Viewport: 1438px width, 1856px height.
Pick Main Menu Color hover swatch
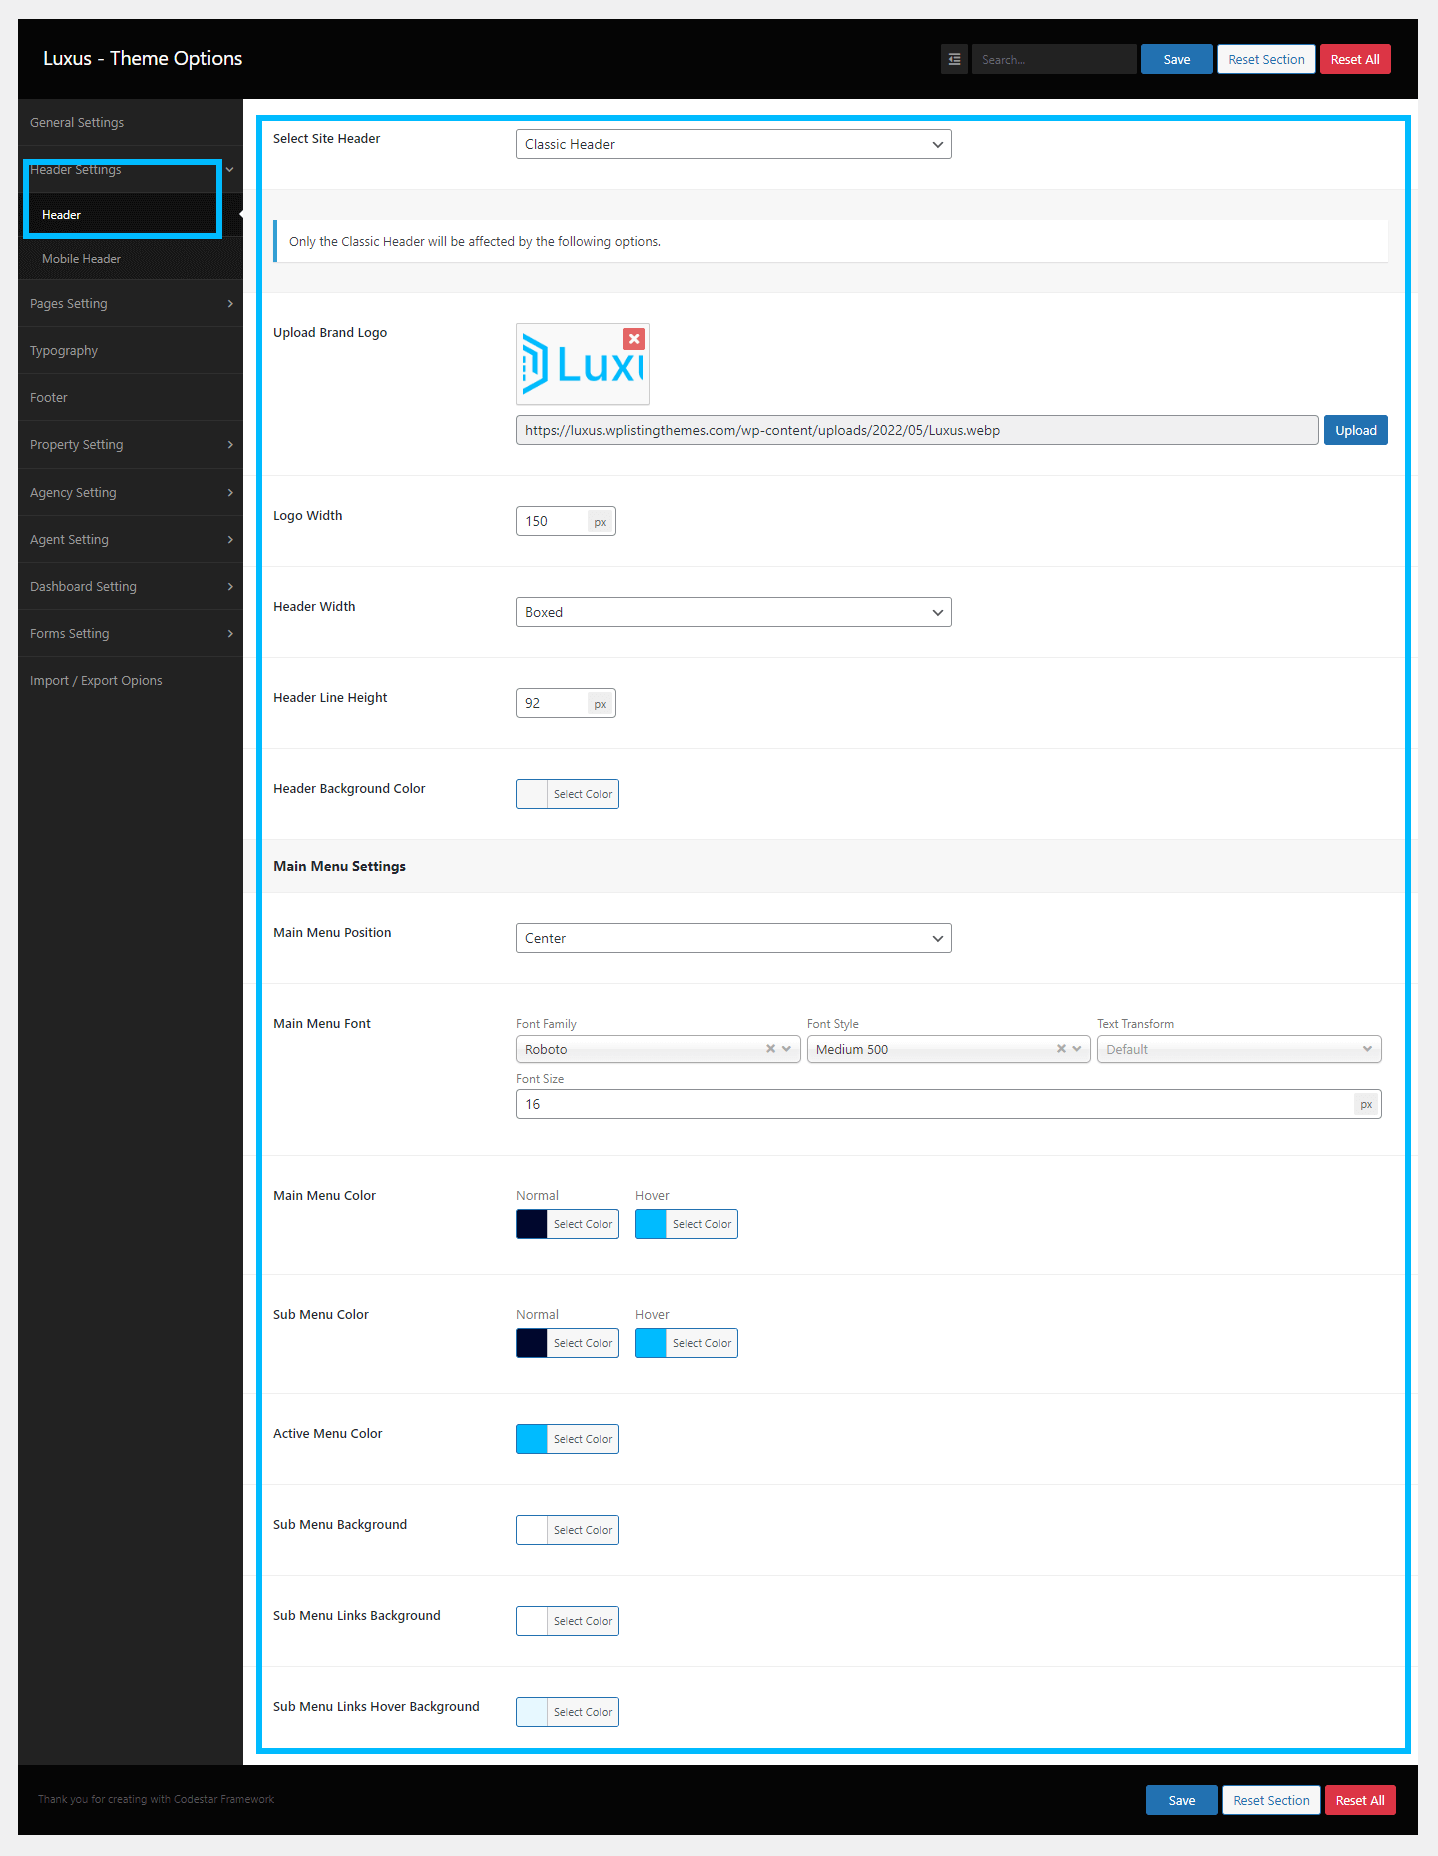(x=651, y=1224)
